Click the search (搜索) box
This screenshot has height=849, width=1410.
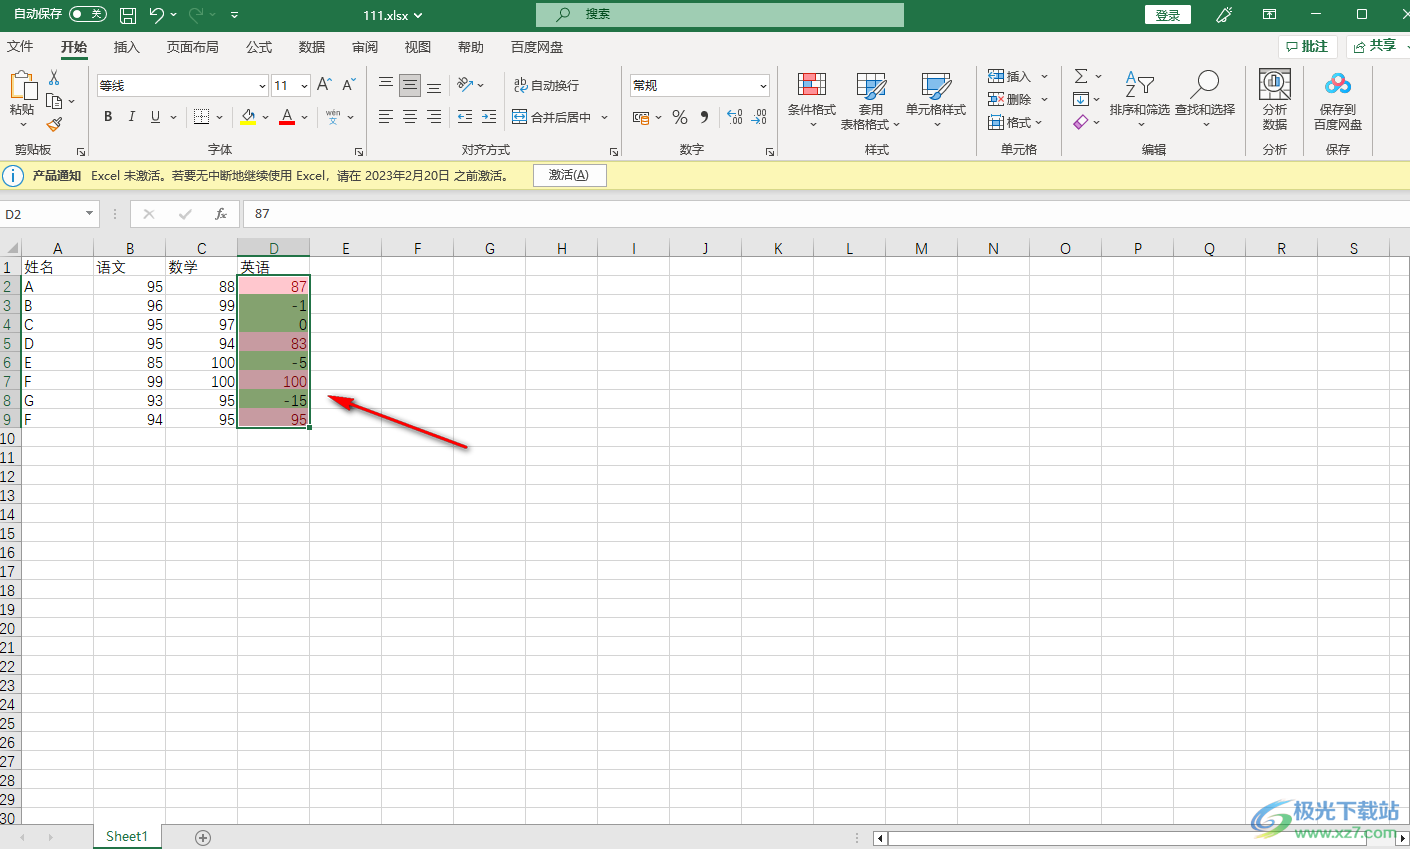(x=720, y=14)
